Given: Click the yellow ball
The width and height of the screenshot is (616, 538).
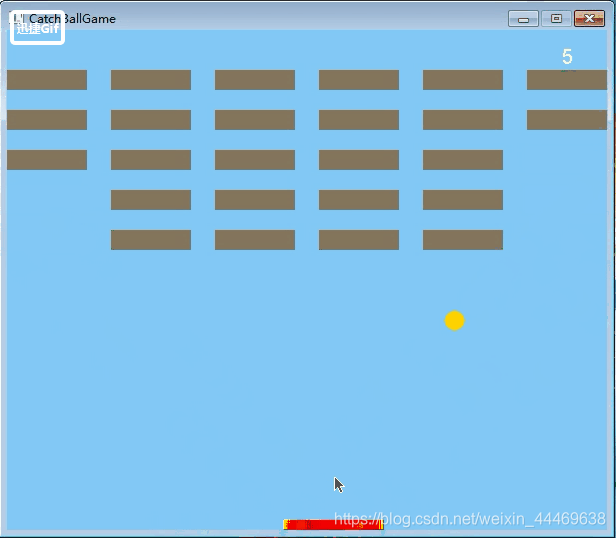Looking at the screenshot, I should click(455, 320).
